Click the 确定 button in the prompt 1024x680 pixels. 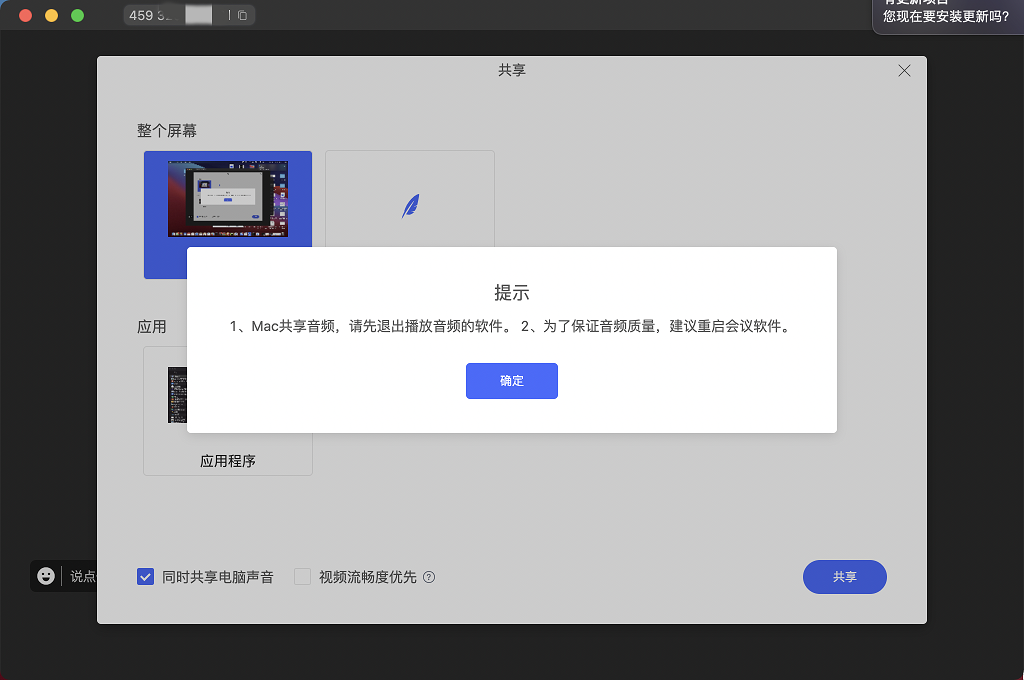(511, 381)
